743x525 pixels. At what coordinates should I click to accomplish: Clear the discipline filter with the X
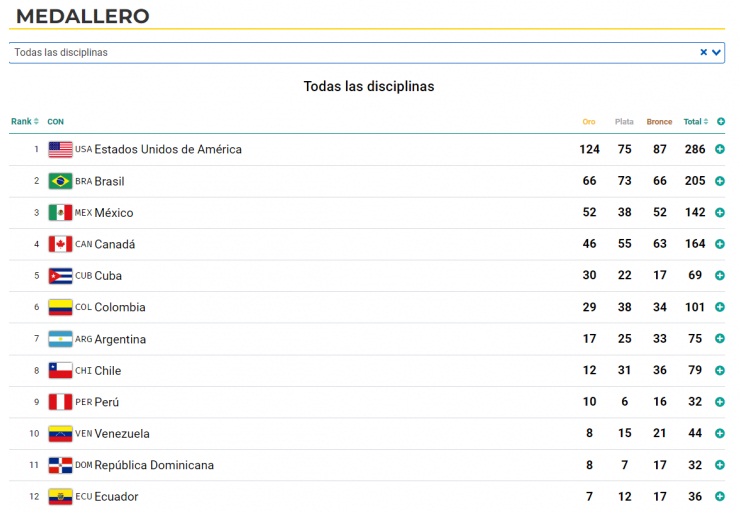tap(703, 52)
